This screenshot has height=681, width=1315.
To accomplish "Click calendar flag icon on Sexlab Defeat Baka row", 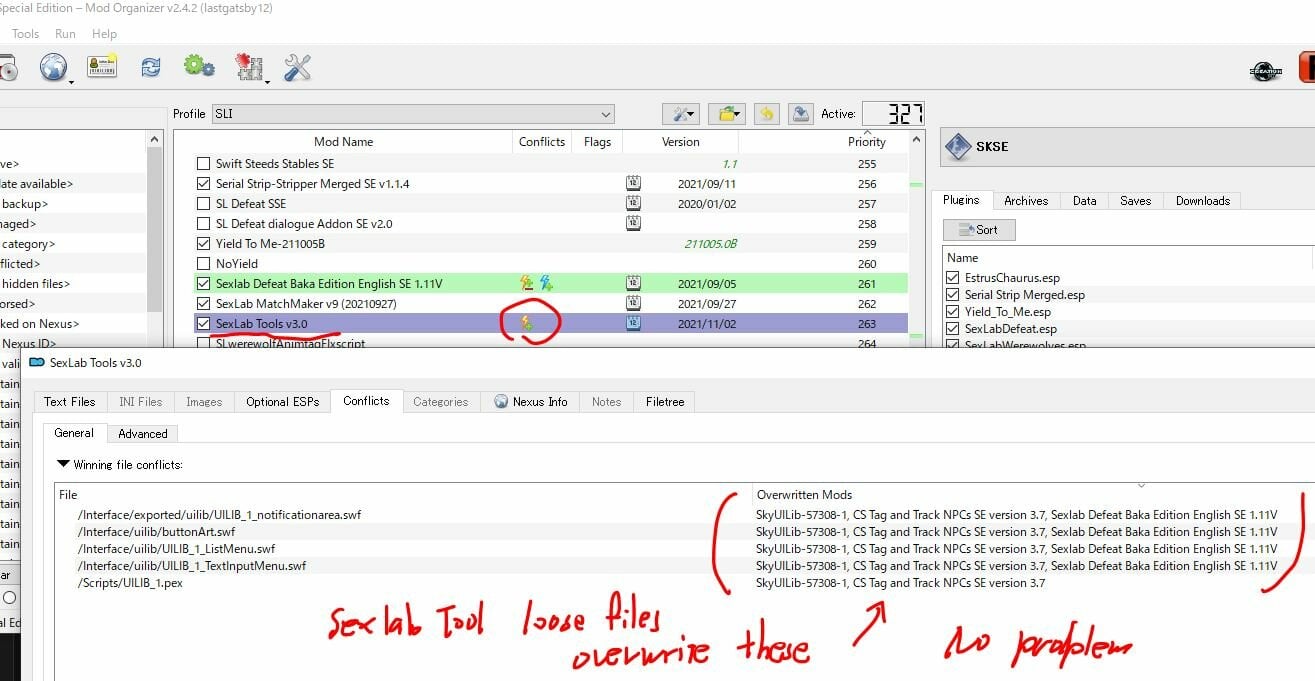I will (x=633, y=283).
